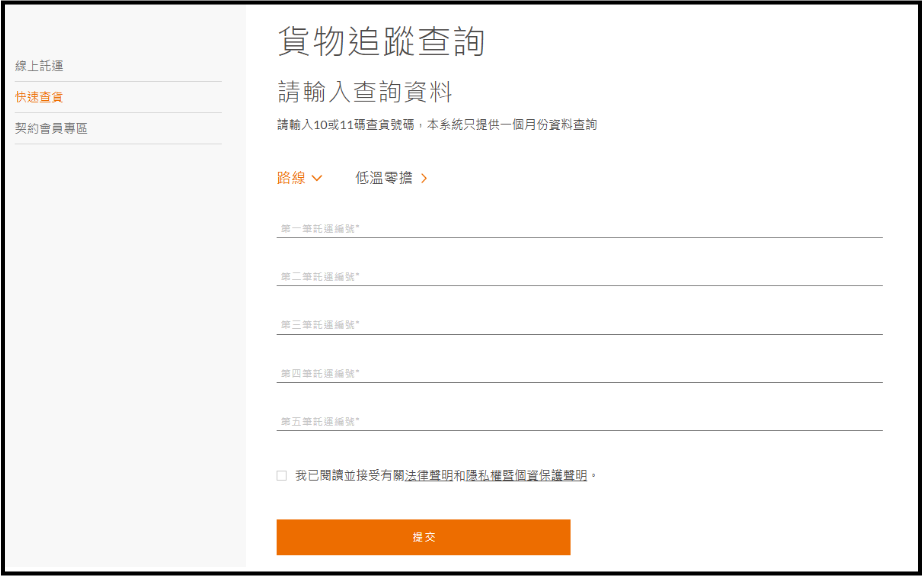Go to 契約會員專區 in the sidebar

click(51, 128)
